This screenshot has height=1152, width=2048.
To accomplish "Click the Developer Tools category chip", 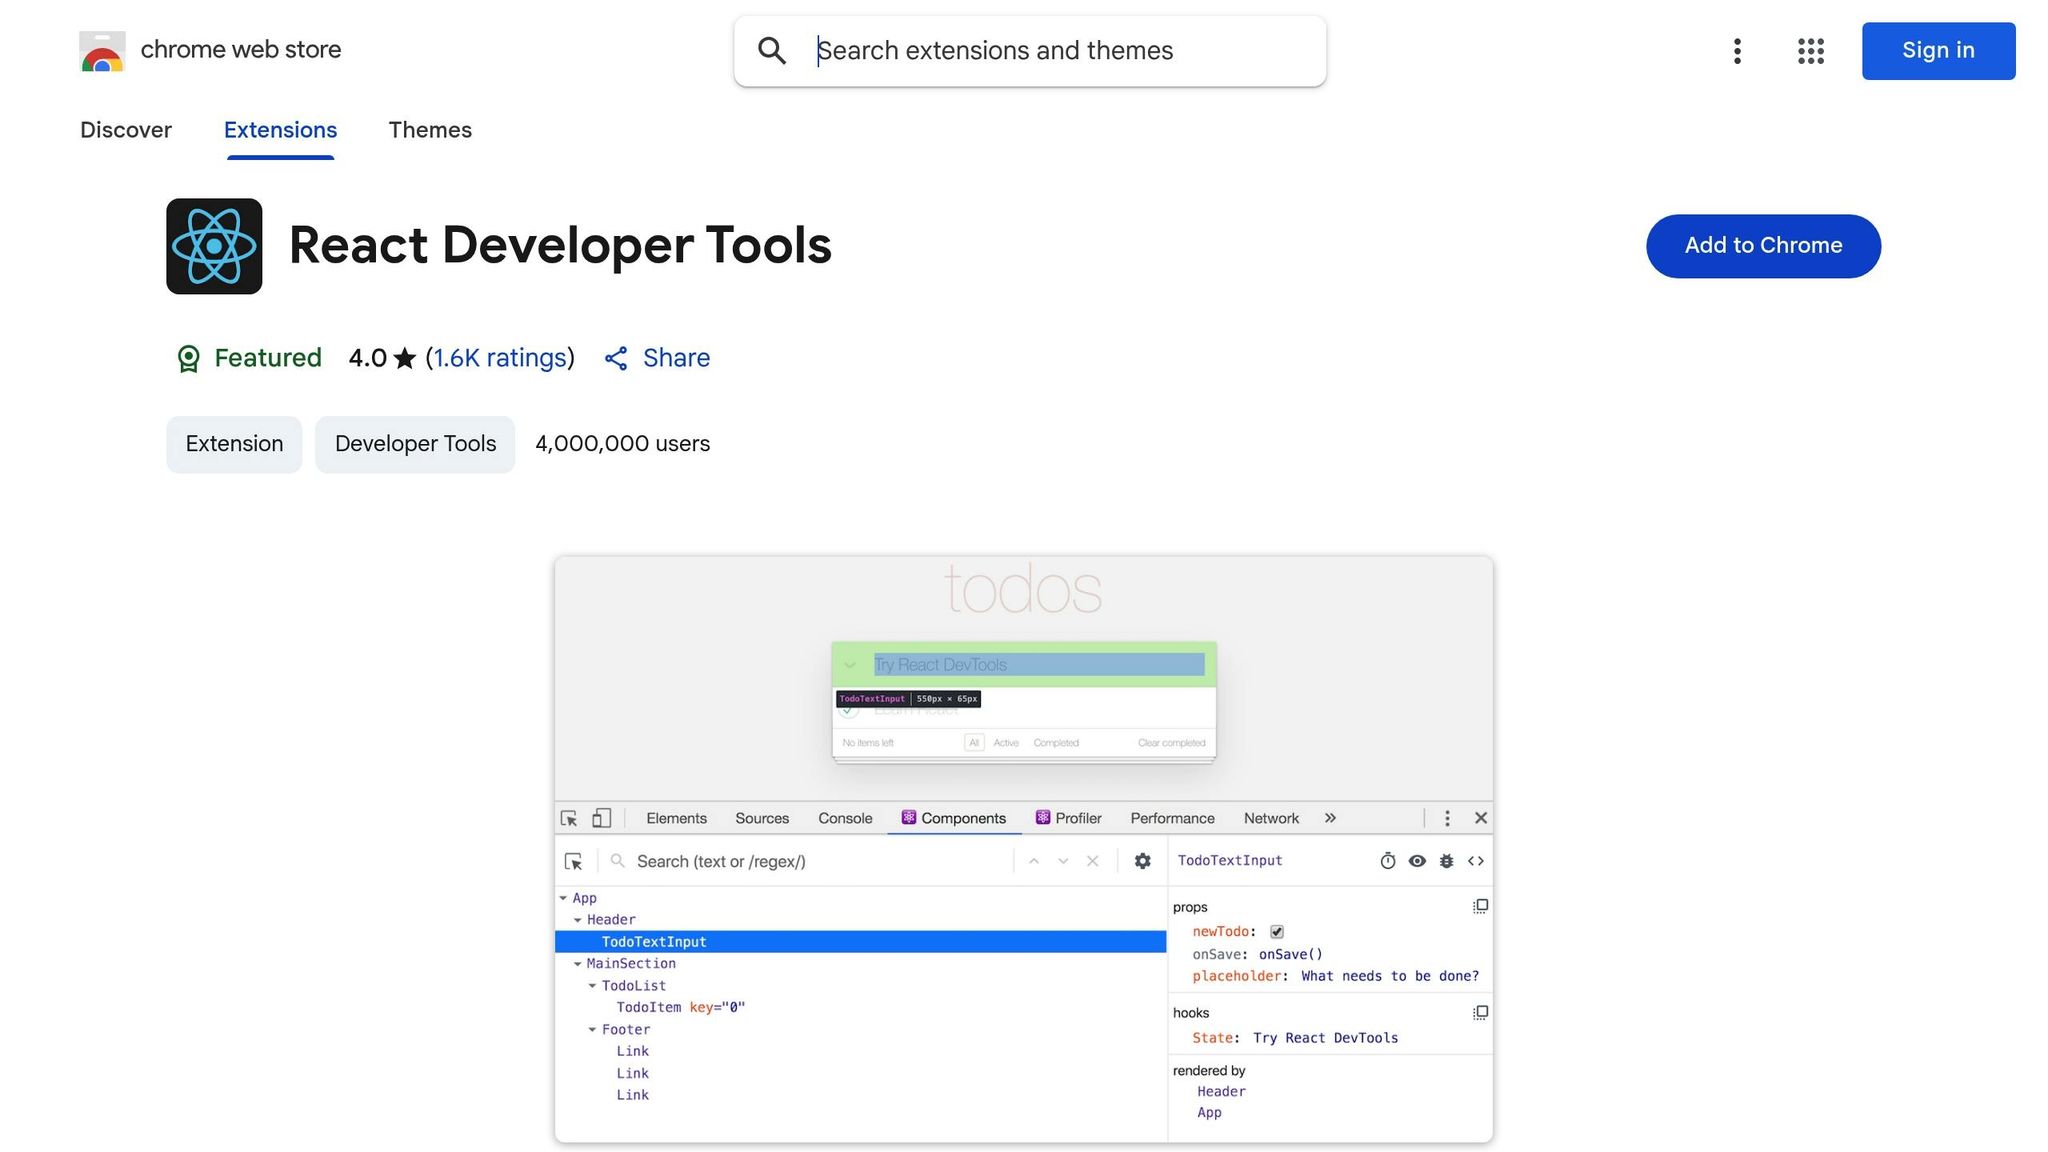I will pyautogui.click(x=415, y=444).
